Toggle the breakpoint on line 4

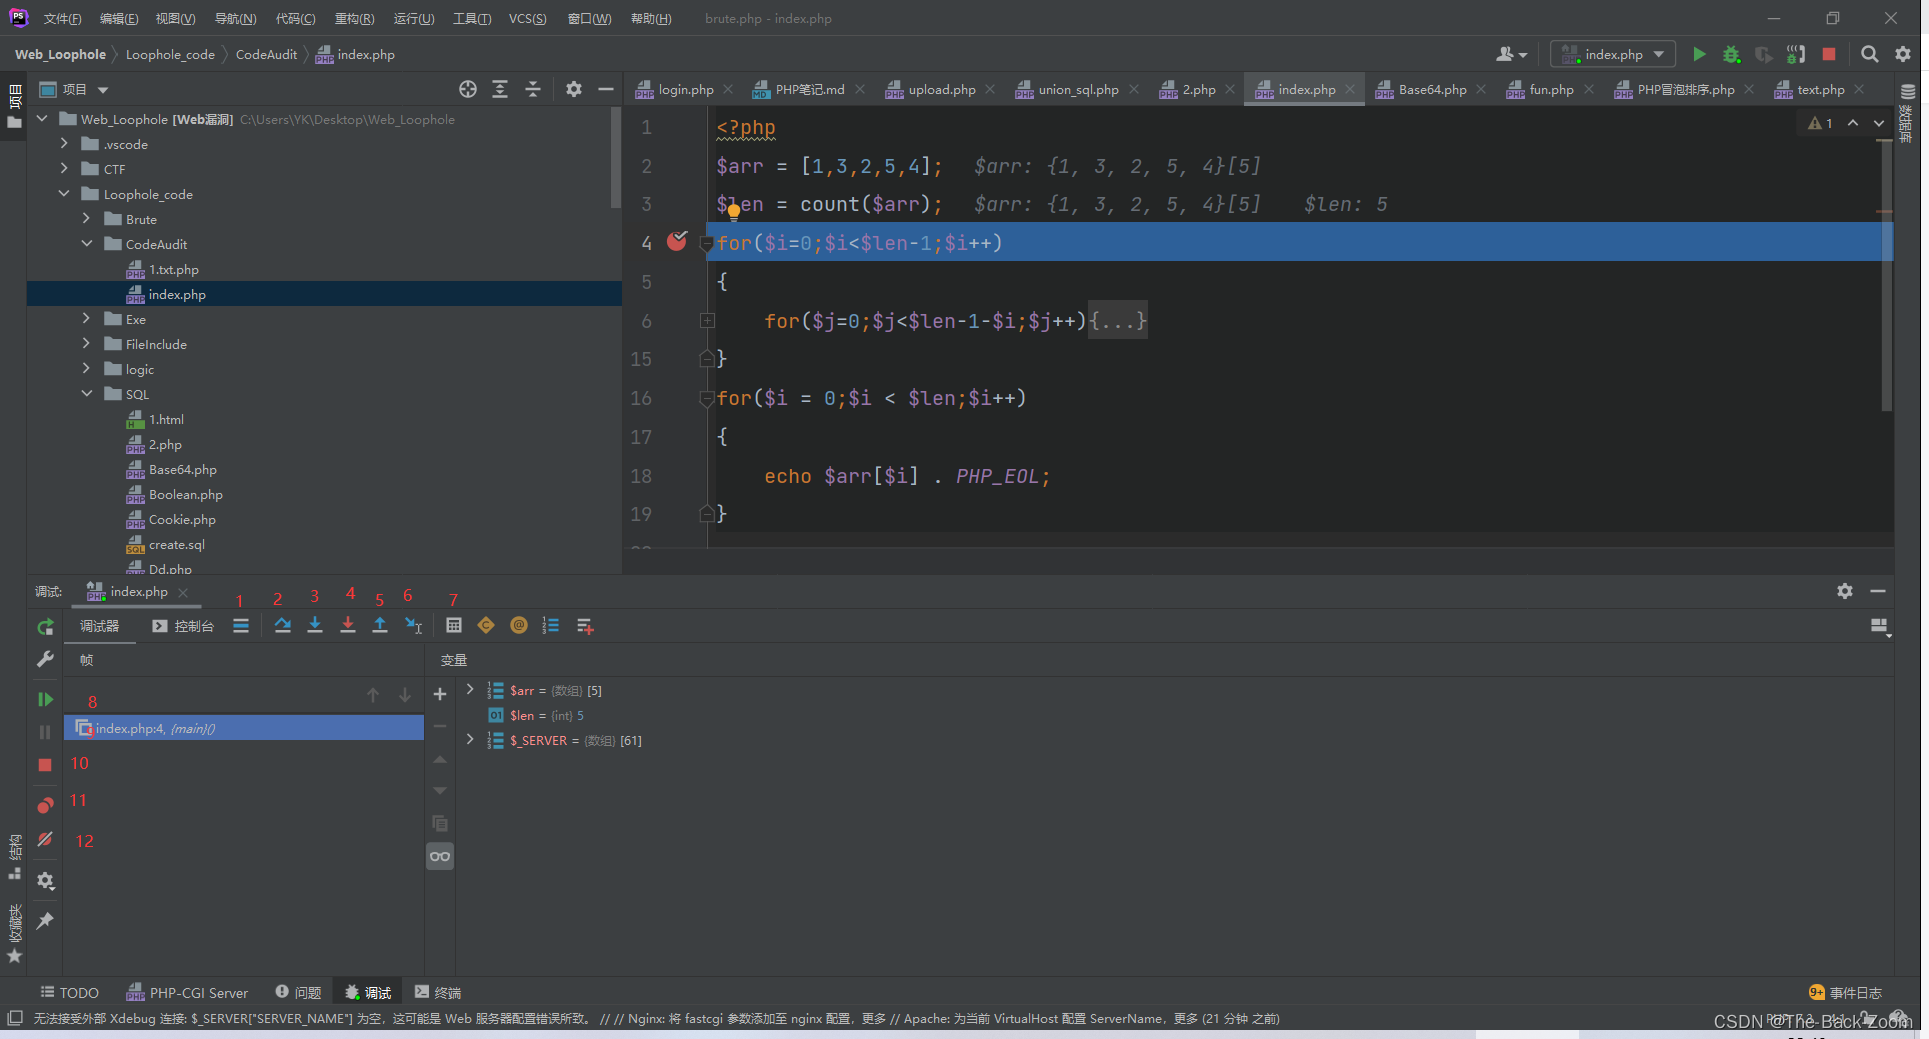tap(677, 241)
